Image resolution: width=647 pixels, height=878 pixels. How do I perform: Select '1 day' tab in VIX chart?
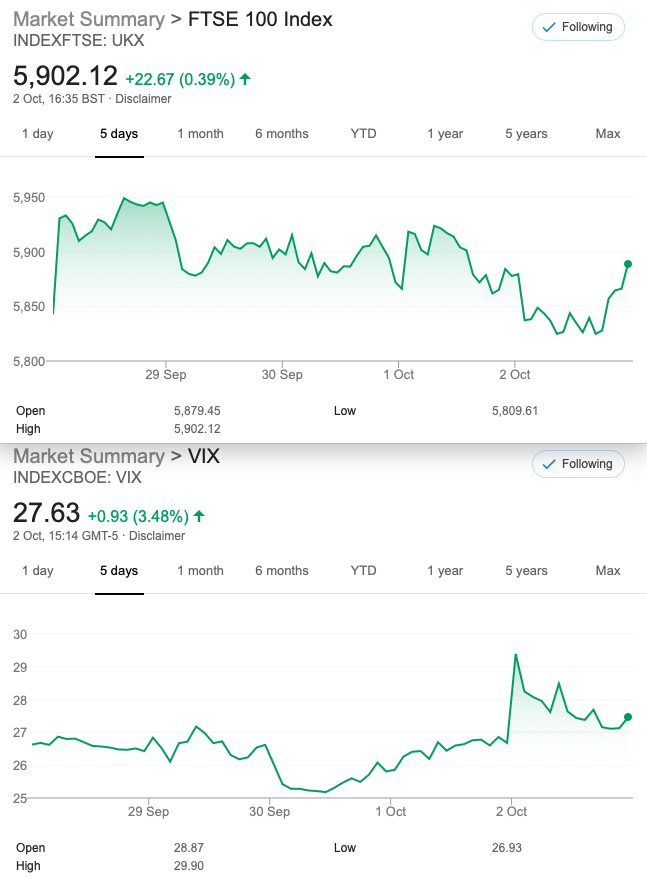click(38, 571)
